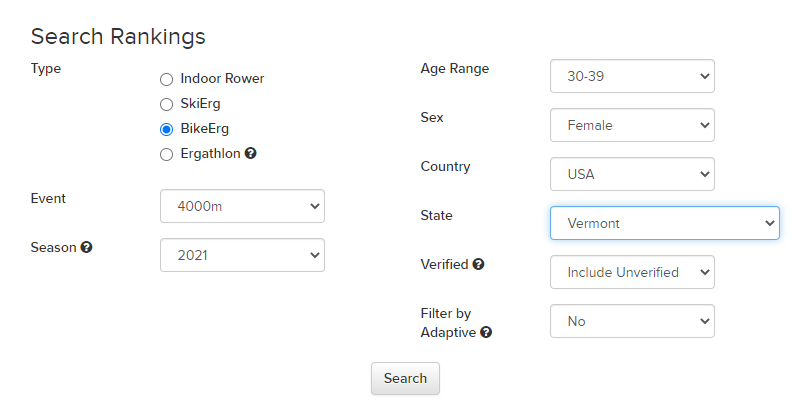Select the Indoor Rower radio button

(x=167, y=79)
